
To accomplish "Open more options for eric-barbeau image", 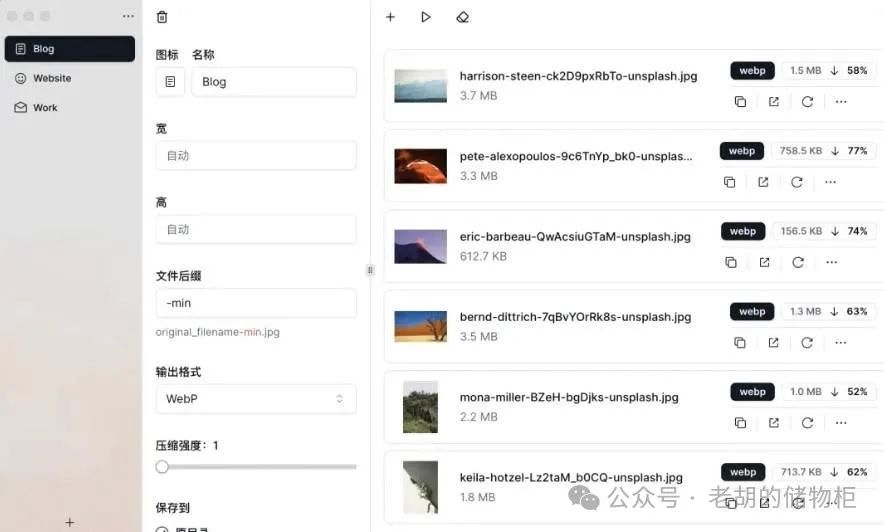I will pos(831,262).
